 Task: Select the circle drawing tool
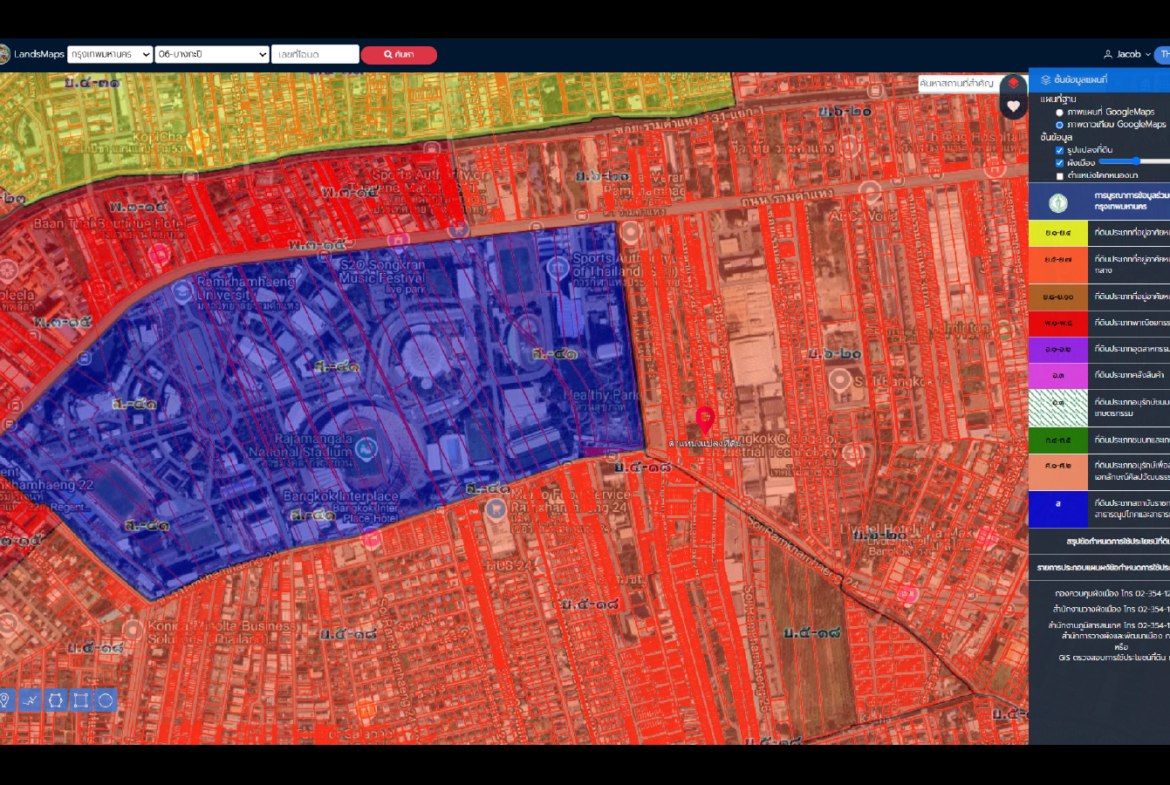click(106, 700)
